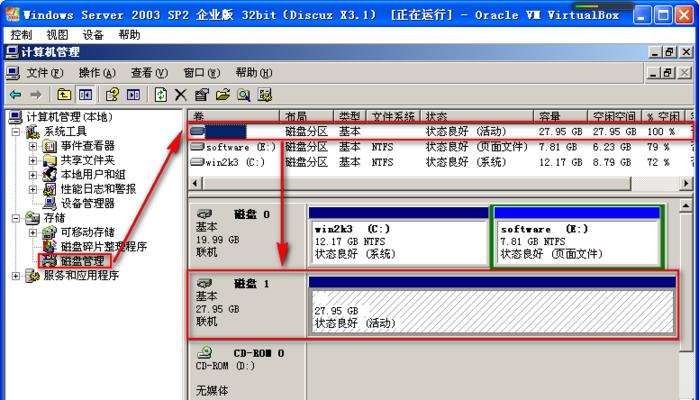Image resolution: width=699 pixels, height=400 pixels.
Task: Sort by the 布局 column header
Action: [x=306, y=116]
